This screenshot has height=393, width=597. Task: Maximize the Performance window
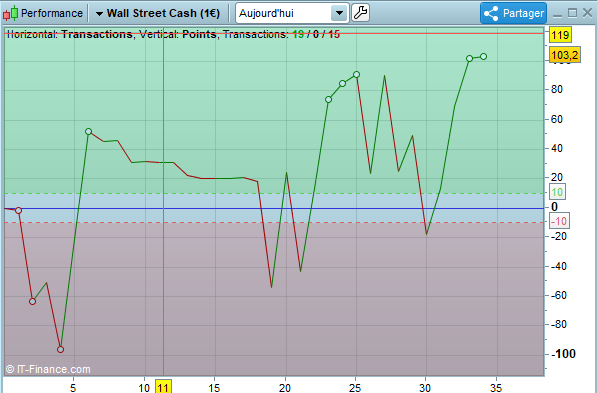[572, 13]
